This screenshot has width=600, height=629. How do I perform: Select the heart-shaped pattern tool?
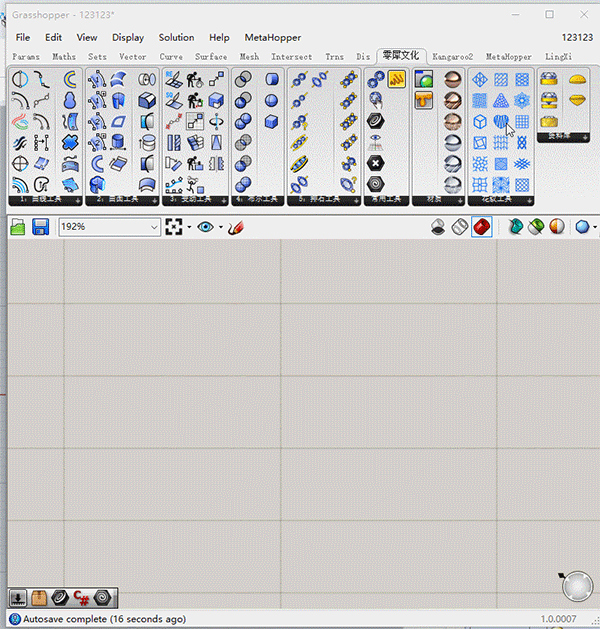pos(501,122)
